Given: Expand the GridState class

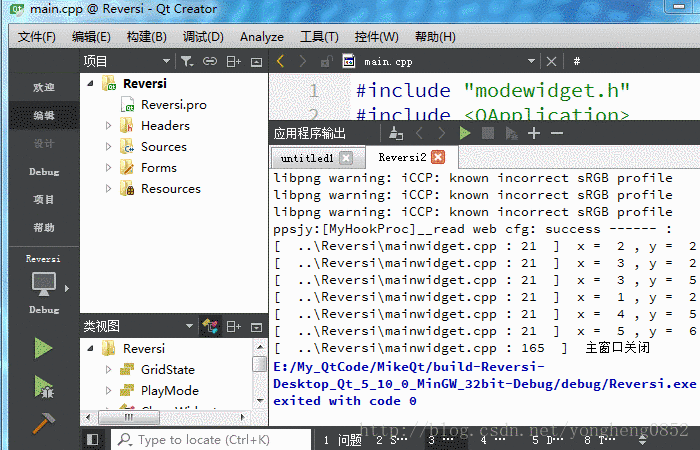Looking at the screenshot, I should 108,370.
